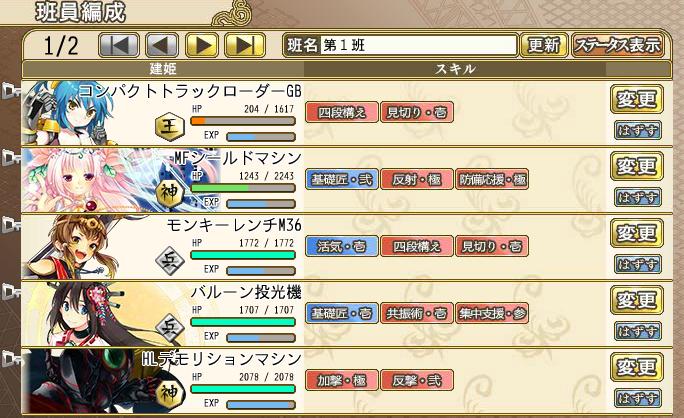Click 変更 for コンパクトトラックローダーGB
The image size is (684, 418).
(x=637, y=99)
